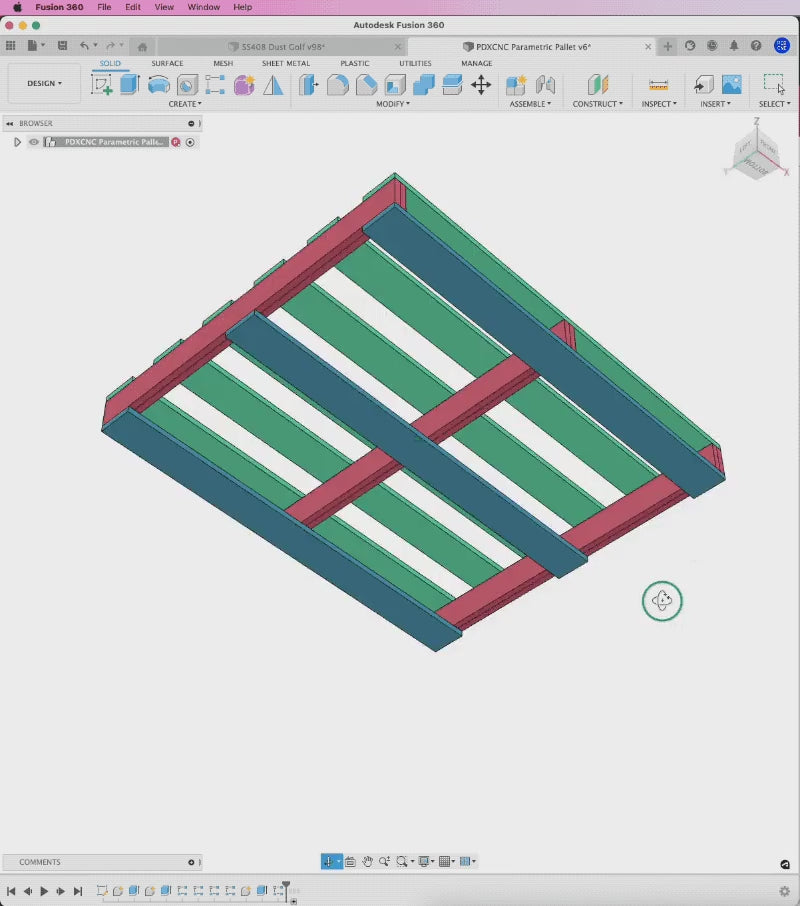Switch to the SHEET METAL tab
Screen dimensions: 800x906
[x=286, y=63]
